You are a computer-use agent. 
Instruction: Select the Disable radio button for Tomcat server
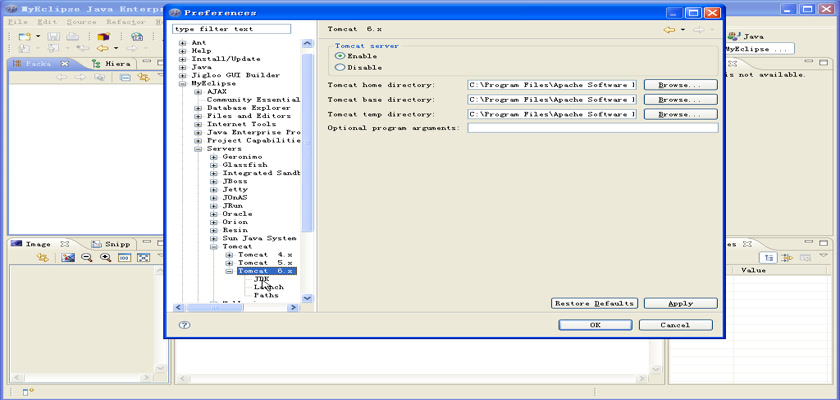tap(340, 67)
